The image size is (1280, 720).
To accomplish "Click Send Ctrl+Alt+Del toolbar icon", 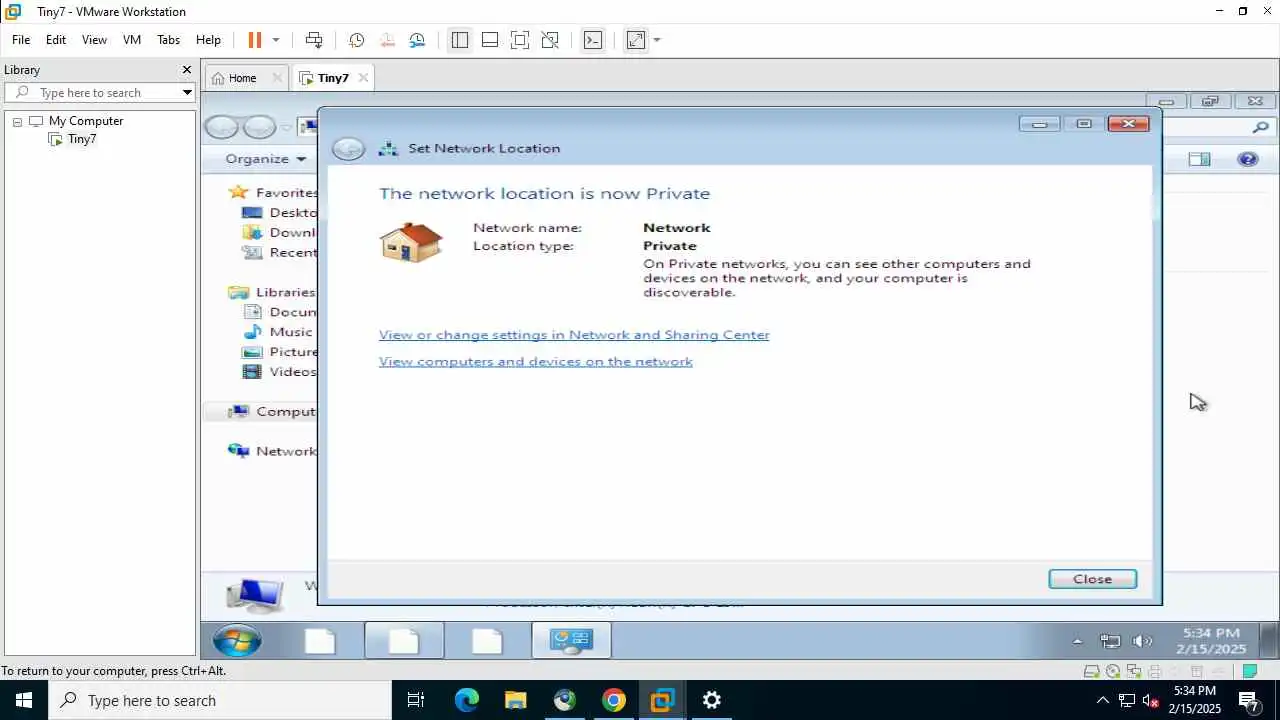I will click(314, 40).
